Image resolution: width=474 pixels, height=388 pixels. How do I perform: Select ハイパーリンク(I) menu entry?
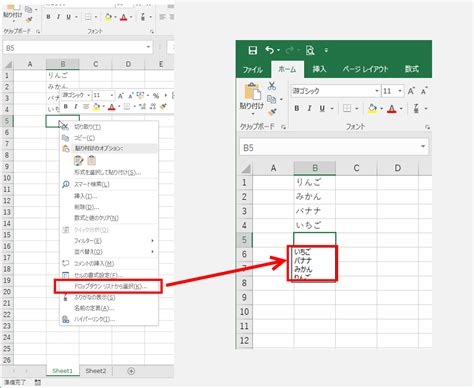point(94,319)
